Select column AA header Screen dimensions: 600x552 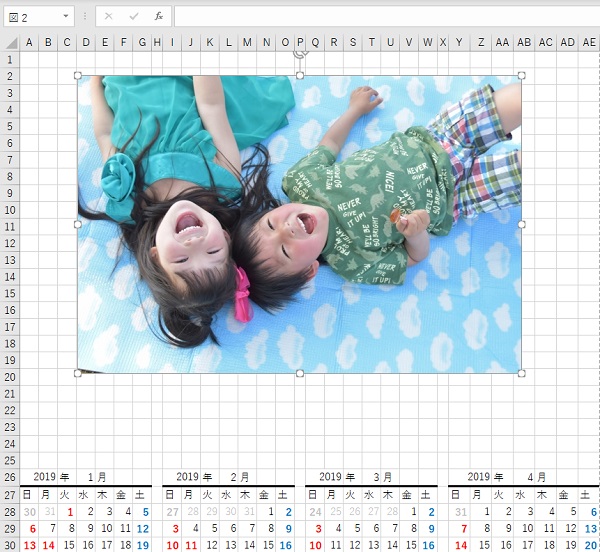tap(502, 42)
